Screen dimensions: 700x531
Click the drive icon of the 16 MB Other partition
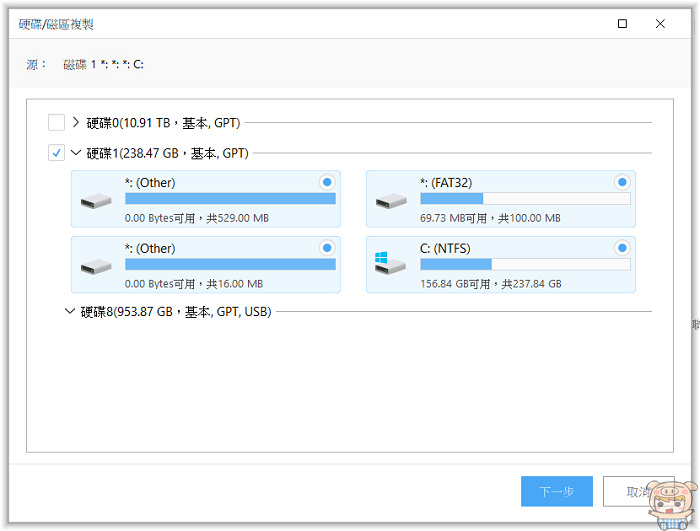(96, 266)
